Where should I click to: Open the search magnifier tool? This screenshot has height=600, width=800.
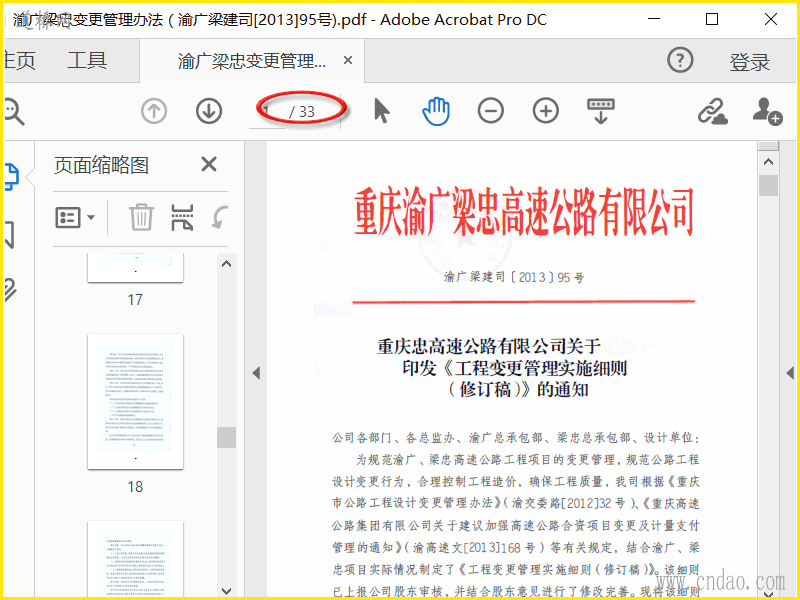coord(13,112)
